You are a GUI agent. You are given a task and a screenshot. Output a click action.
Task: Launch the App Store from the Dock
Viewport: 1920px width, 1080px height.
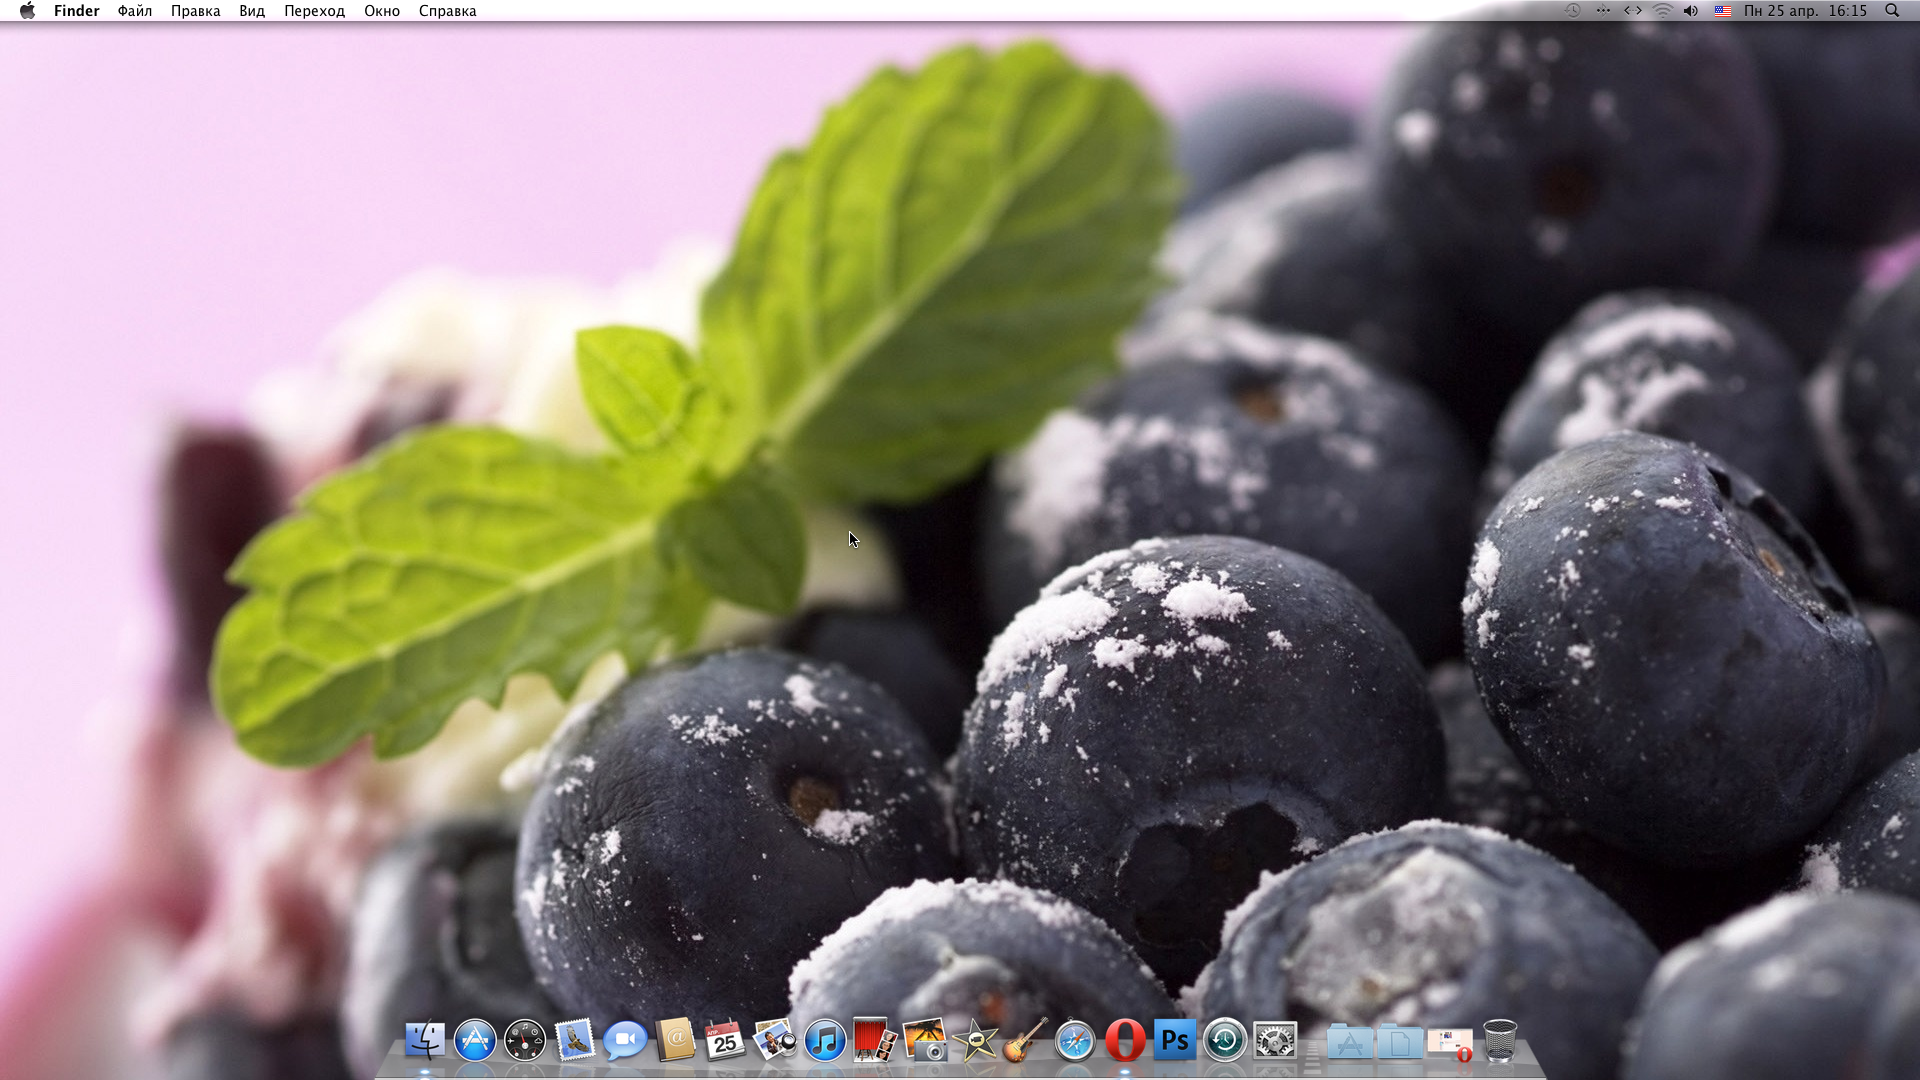pyautogui.click(x=475, y=1041)
